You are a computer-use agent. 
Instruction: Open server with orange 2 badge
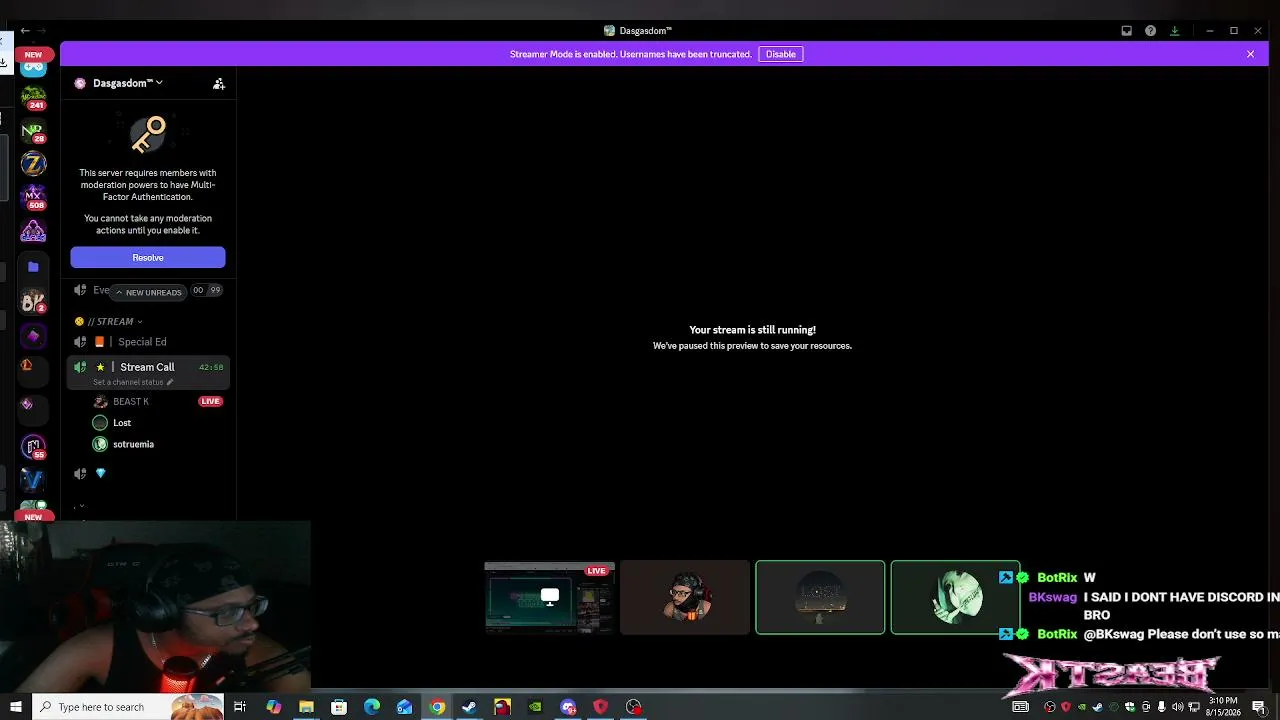(33, 301)
